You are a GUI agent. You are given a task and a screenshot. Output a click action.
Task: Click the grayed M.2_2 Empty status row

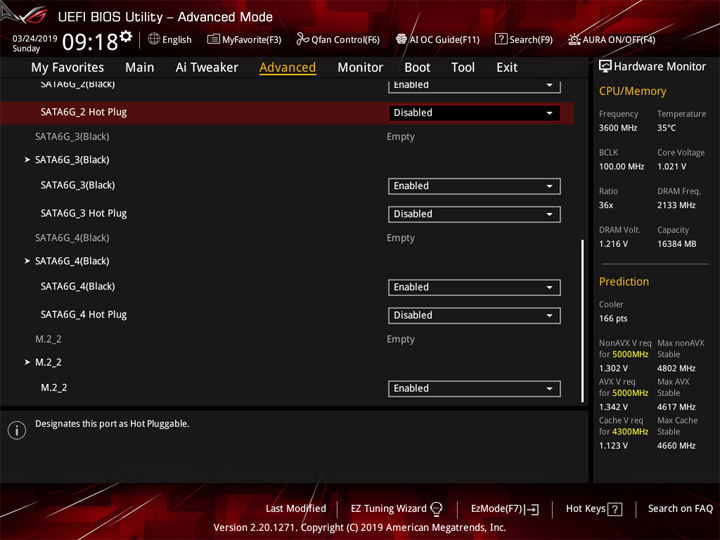tap(225, 339)
